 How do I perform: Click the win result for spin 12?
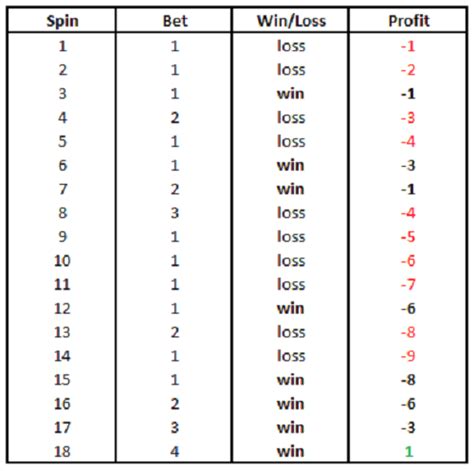point(290,309)
